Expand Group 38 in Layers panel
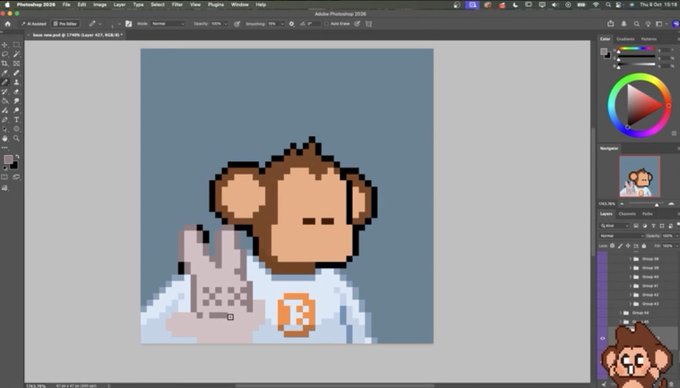Viewport: 680px width, 388px height. point(630,259)
